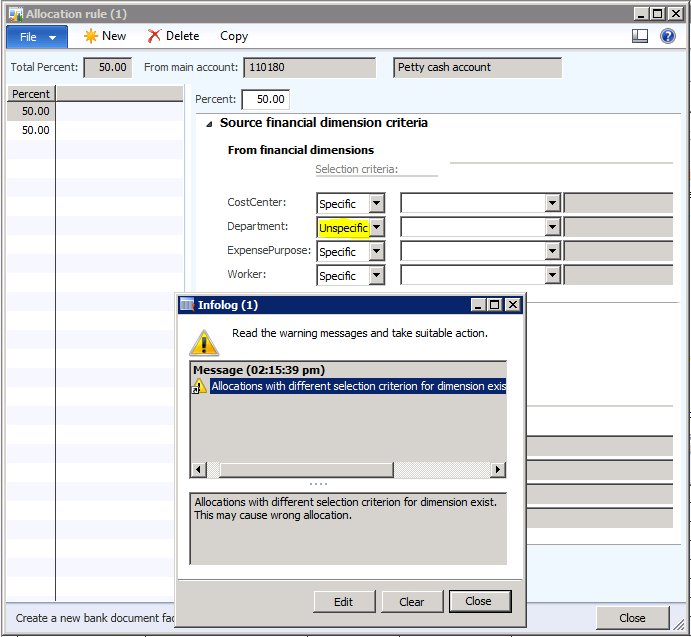The image size is (691, 637).
Task: Open CostCenter Specific dropdown
Action: tap(376, 204)
